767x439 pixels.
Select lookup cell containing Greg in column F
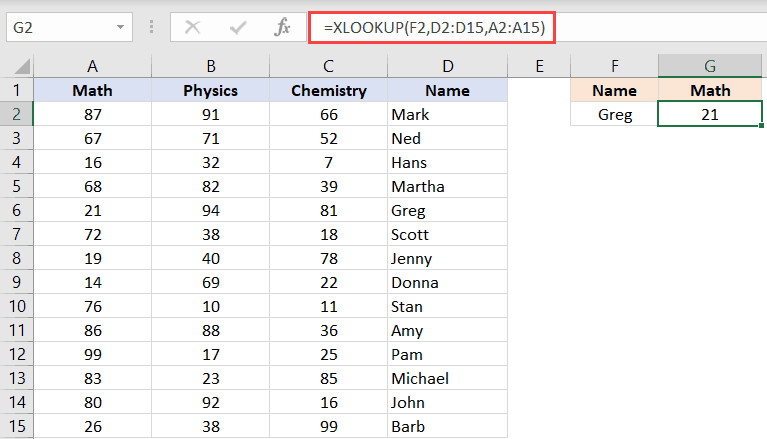click(614, 115)
